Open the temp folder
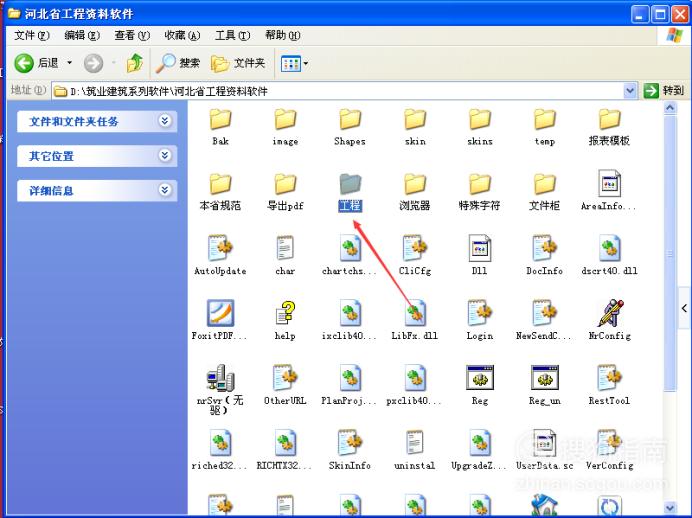Image resolution: width=692 pixels, height=518 pixels. pyautogui.click(x=545, y=127)
